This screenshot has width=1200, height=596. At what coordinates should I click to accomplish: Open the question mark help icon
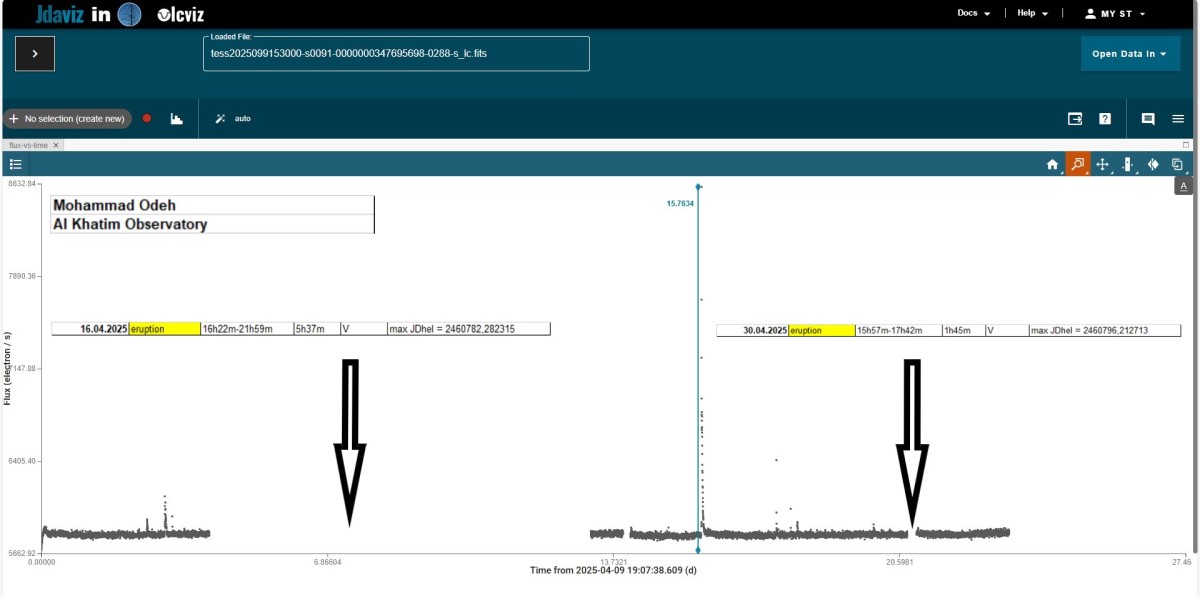click(1105, 118)
